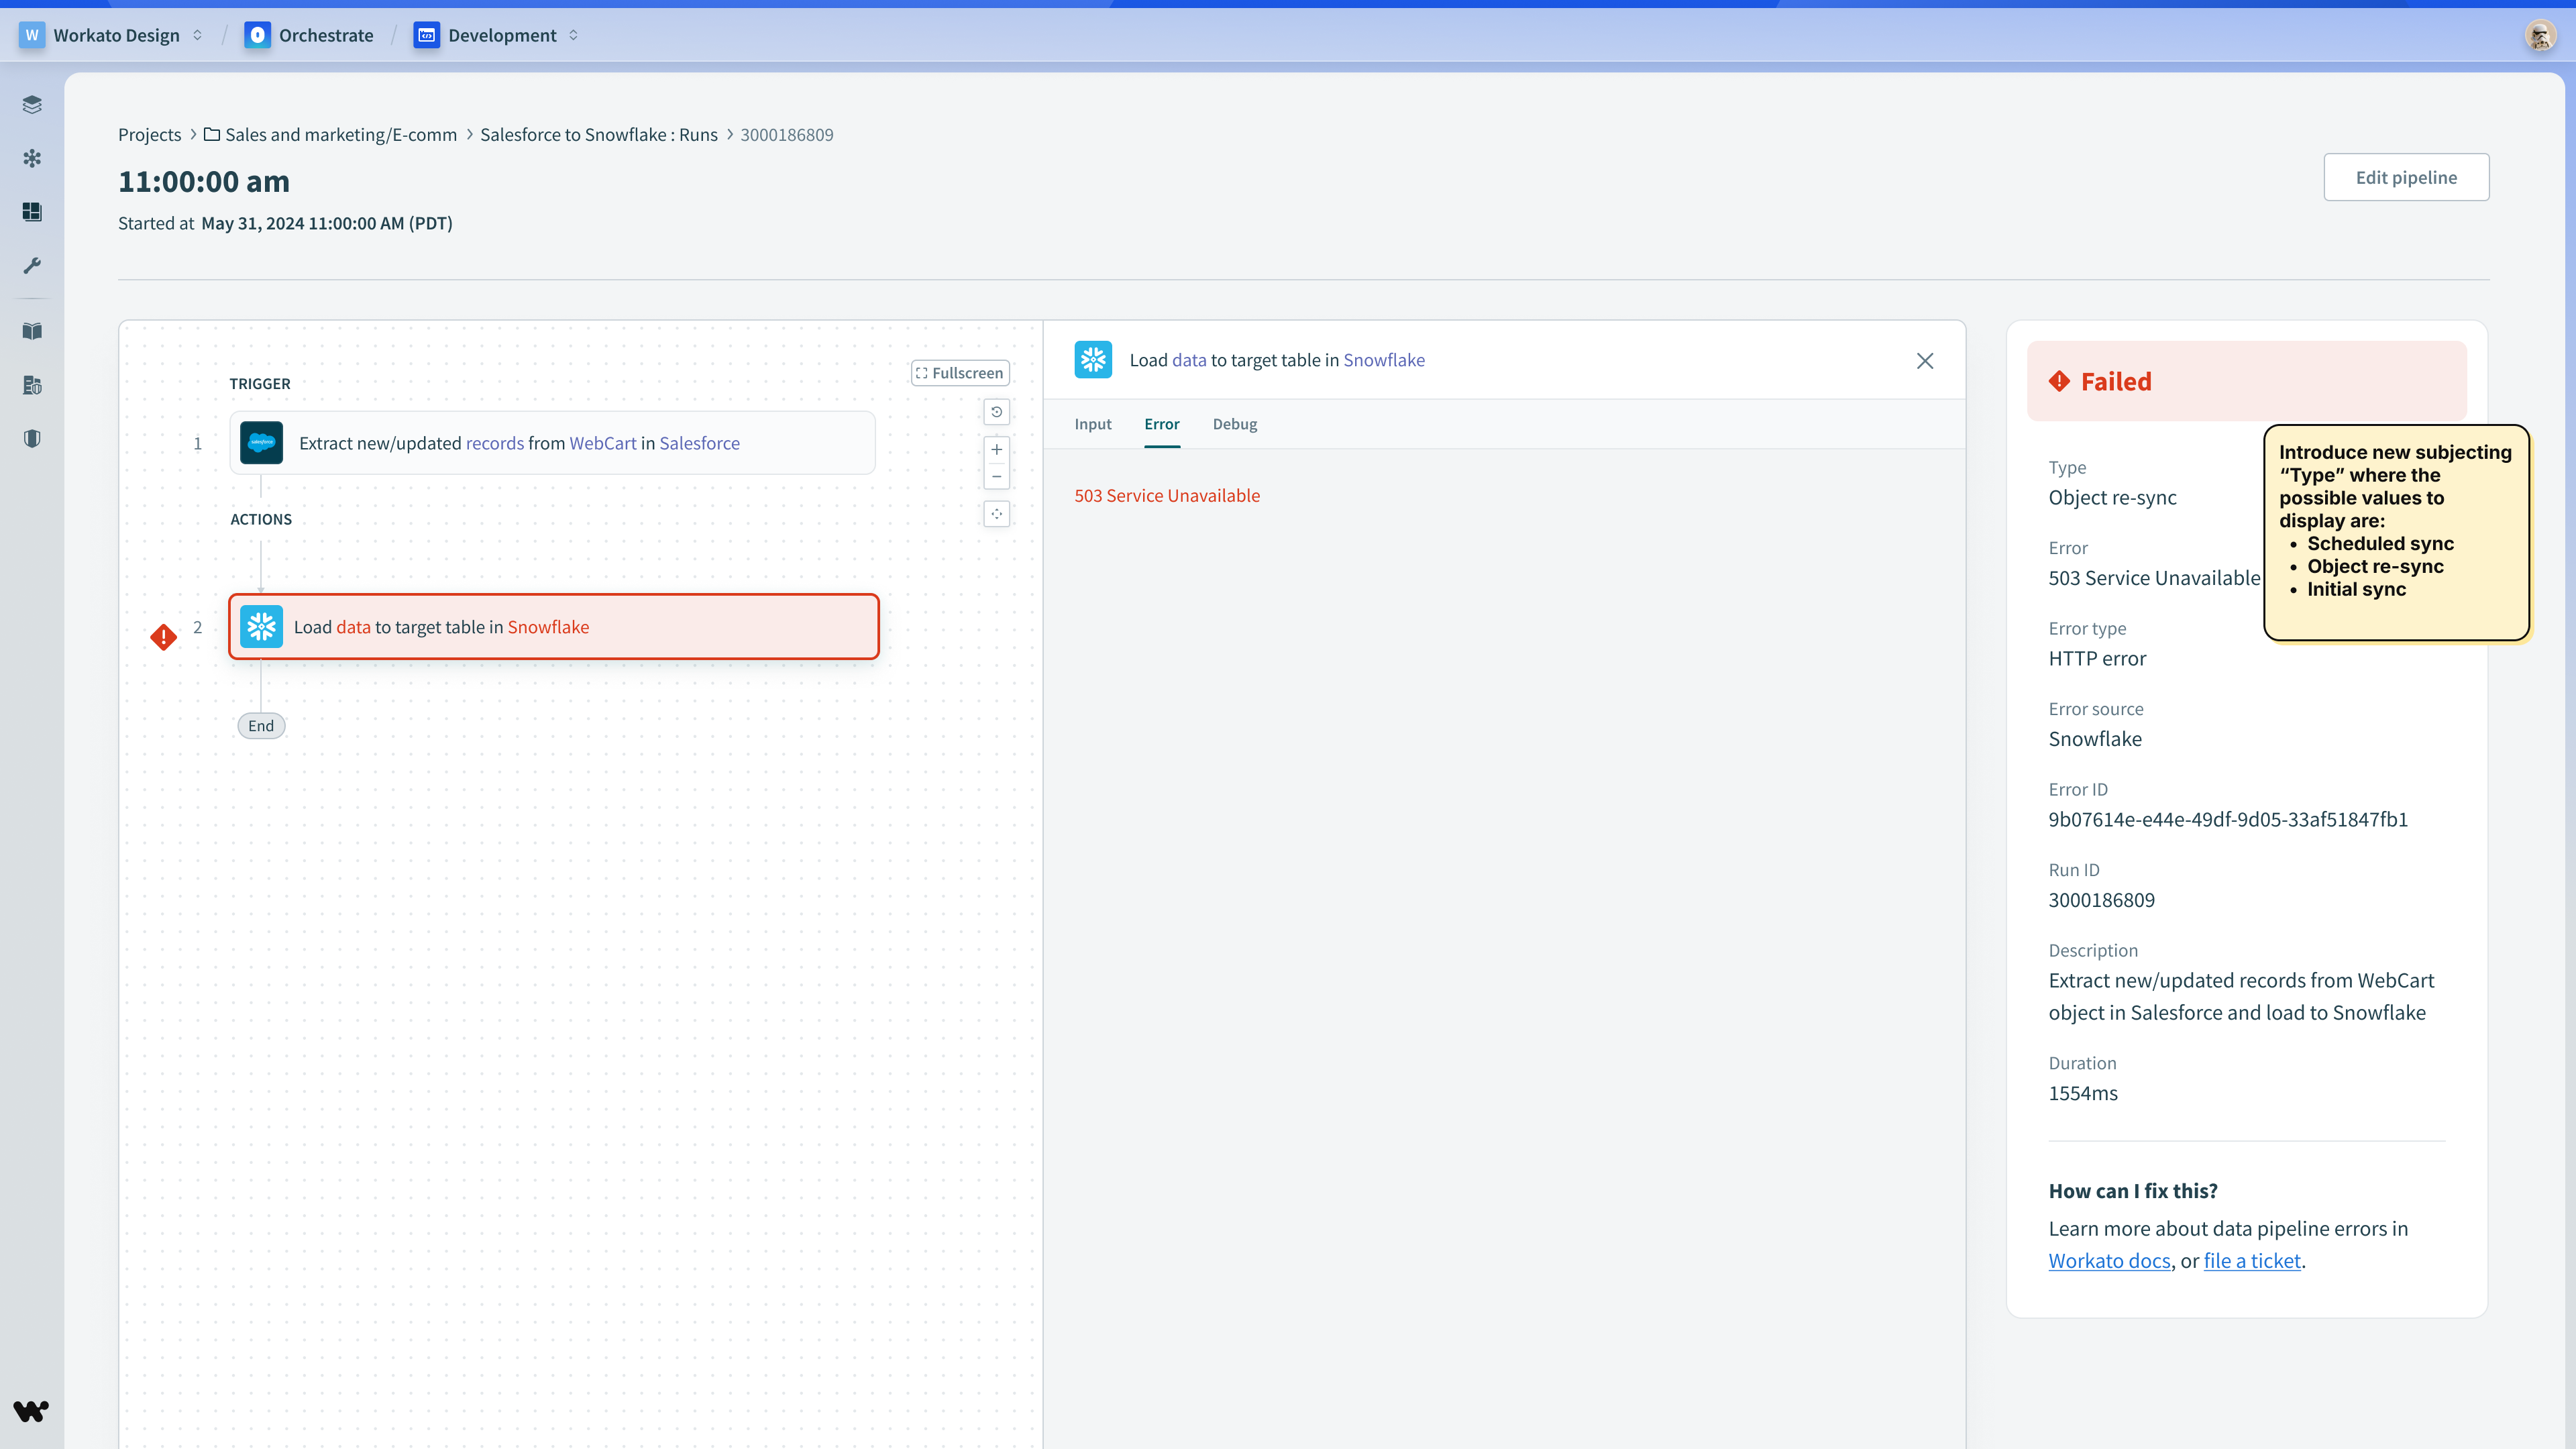Click the red error warning icon beside step 2
Image resolution: width=2576 pixels, height=1449 pixels.
(x=164, y=637)
